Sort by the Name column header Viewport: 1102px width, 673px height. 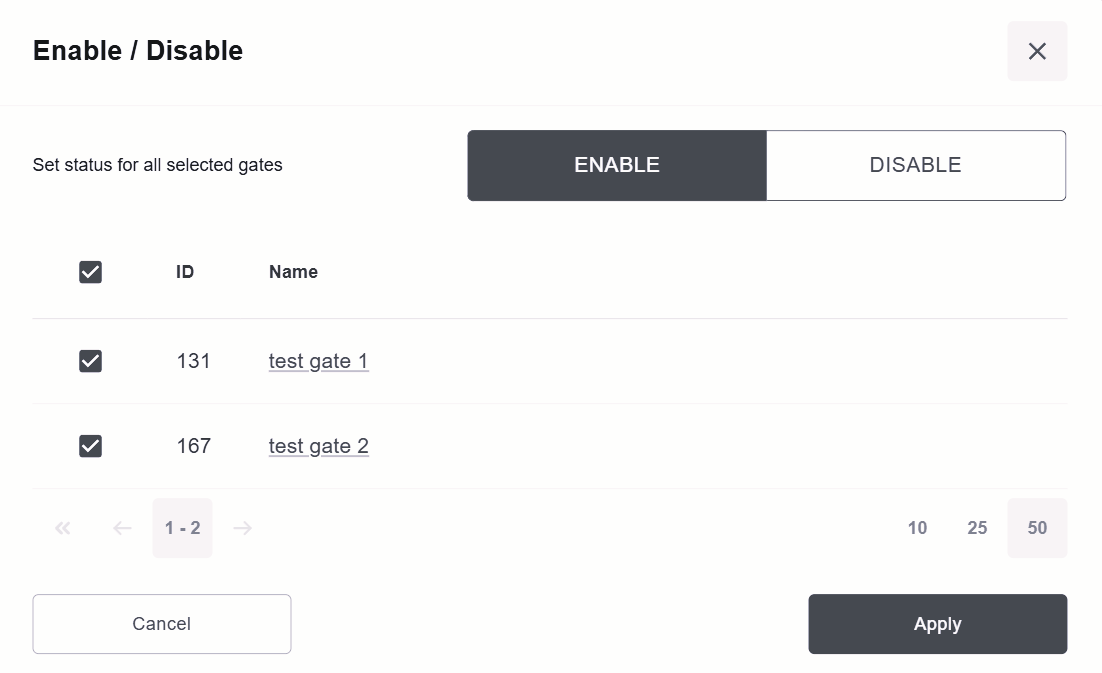pyautogui.click(x=293, y=272)
